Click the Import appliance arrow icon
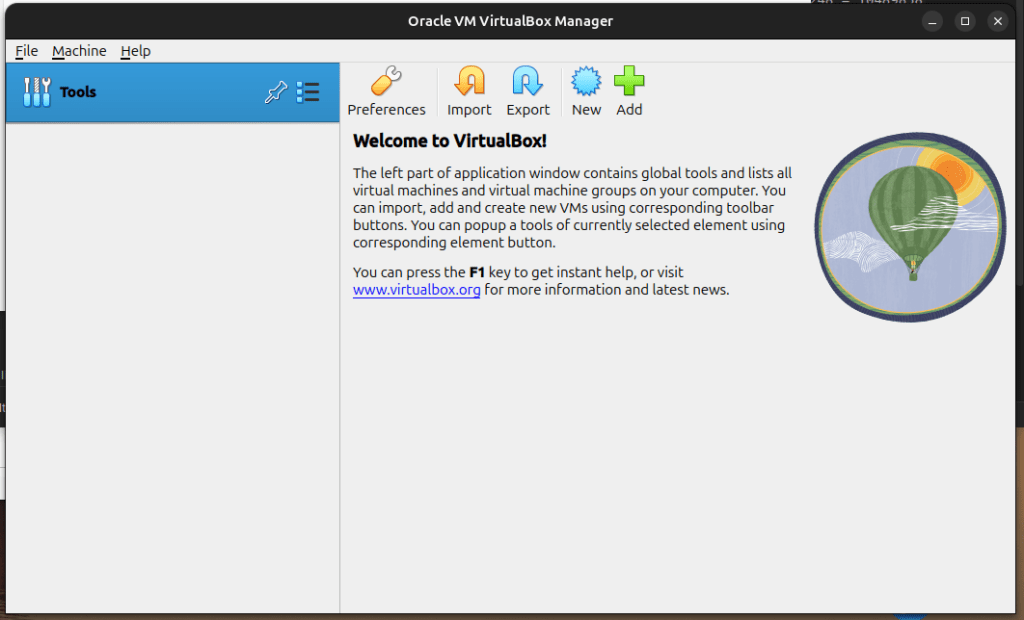 pyautogui.click(x=469, y=81)
